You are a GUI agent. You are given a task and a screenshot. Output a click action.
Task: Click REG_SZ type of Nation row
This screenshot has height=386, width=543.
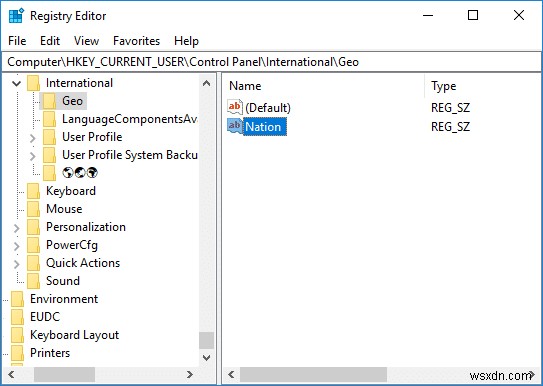450,127
